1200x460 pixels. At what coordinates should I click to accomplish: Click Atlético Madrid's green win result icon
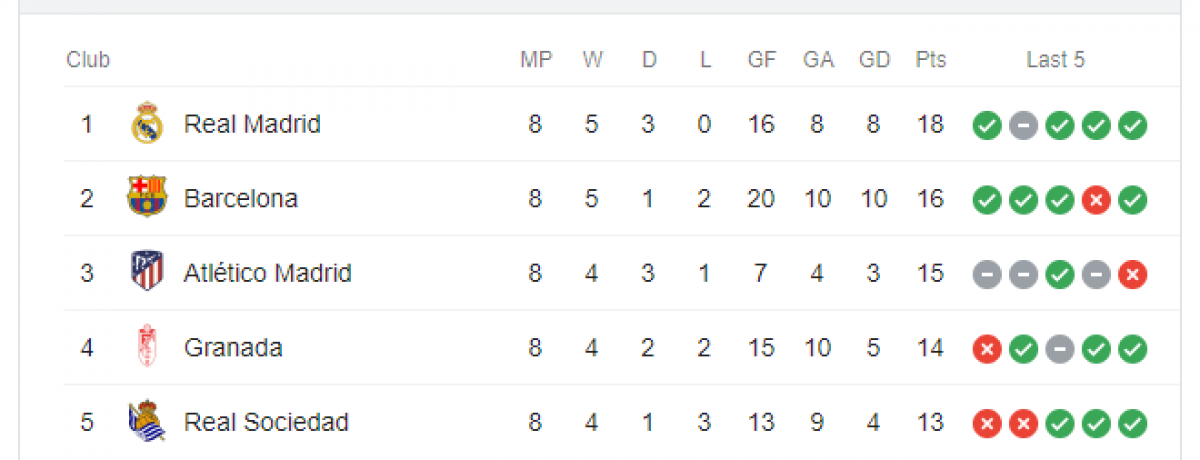click(x=1060, y=274)
